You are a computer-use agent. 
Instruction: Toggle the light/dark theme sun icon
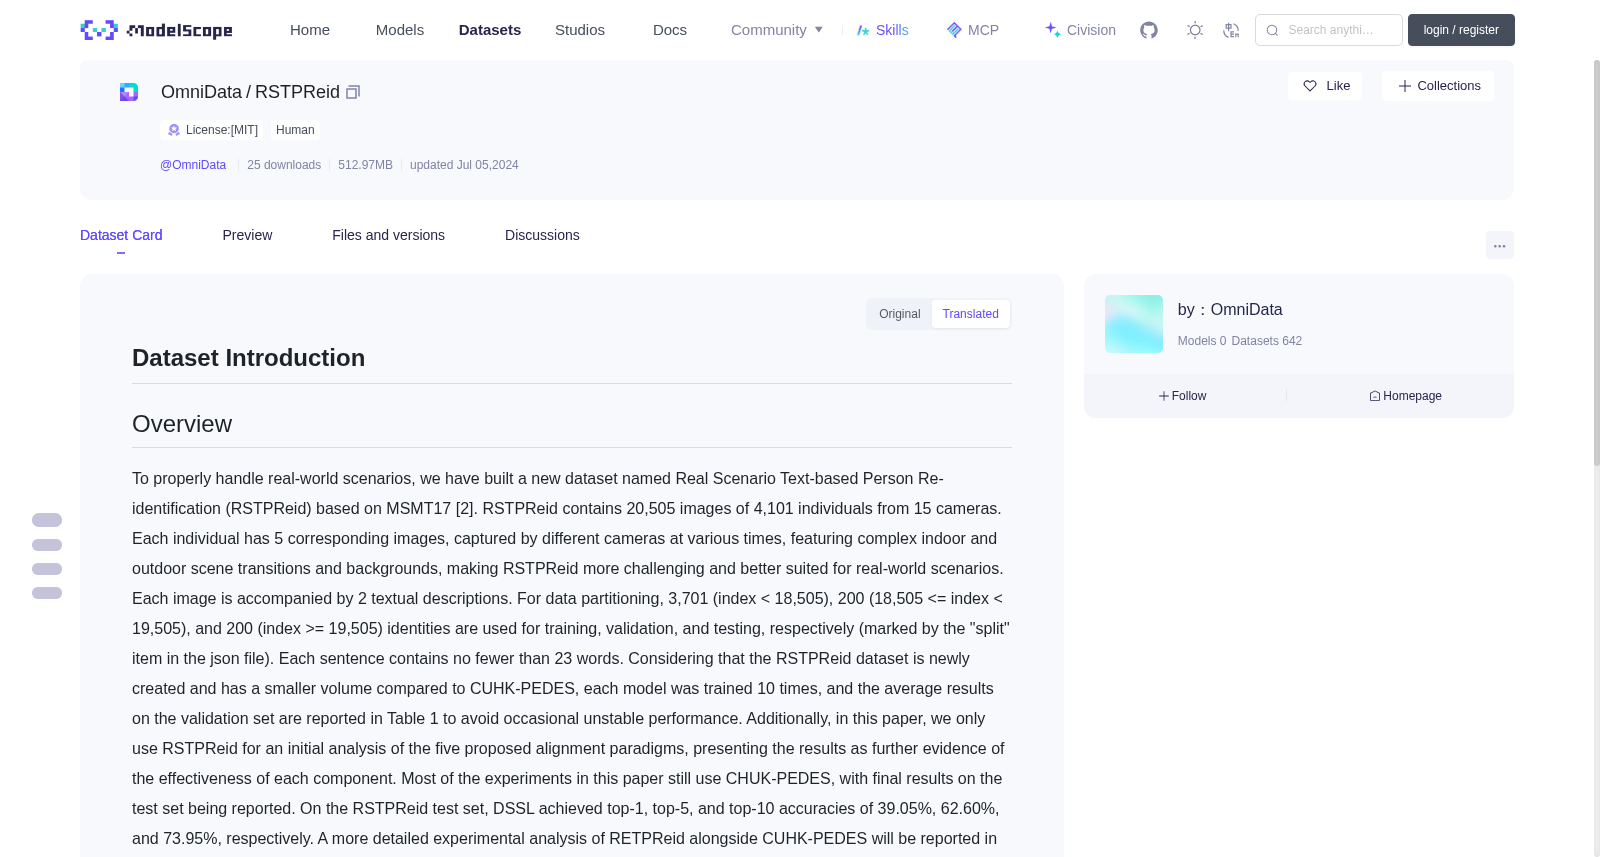pos(1195,30)
